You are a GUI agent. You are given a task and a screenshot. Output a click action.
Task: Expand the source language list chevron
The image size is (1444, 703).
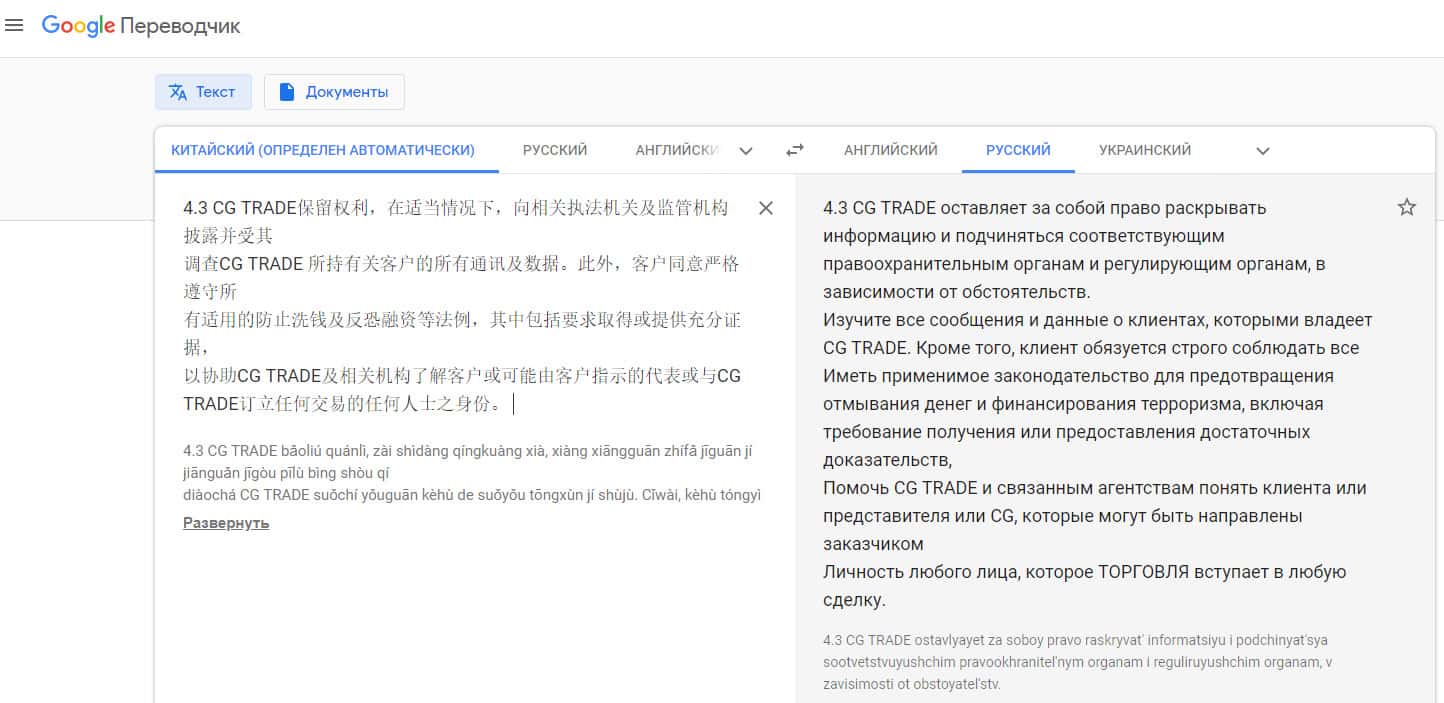(x=745, y=151)
